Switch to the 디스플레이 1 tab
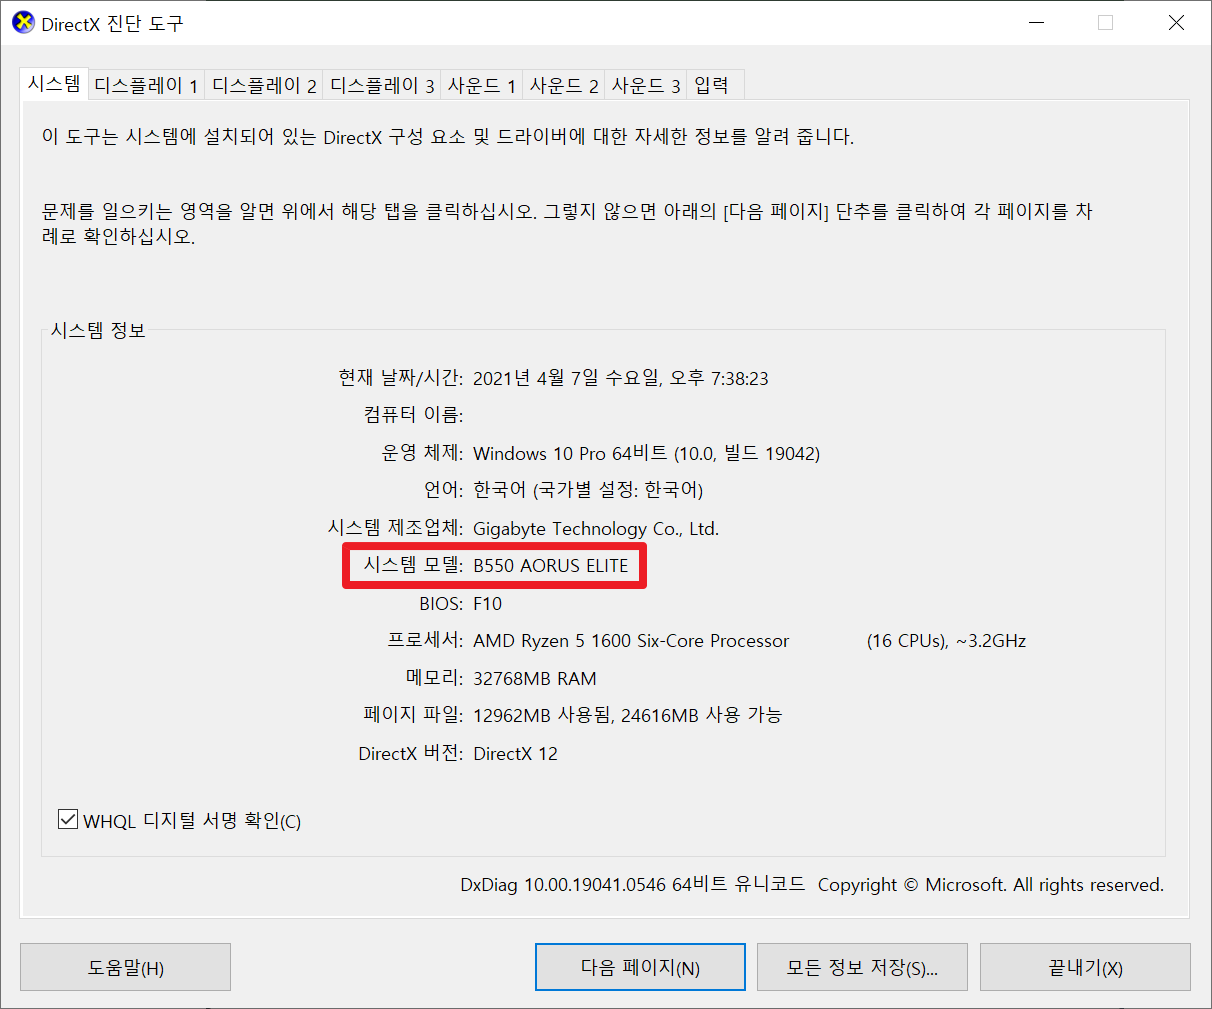1212x1009 pixels. click(146, 86)
